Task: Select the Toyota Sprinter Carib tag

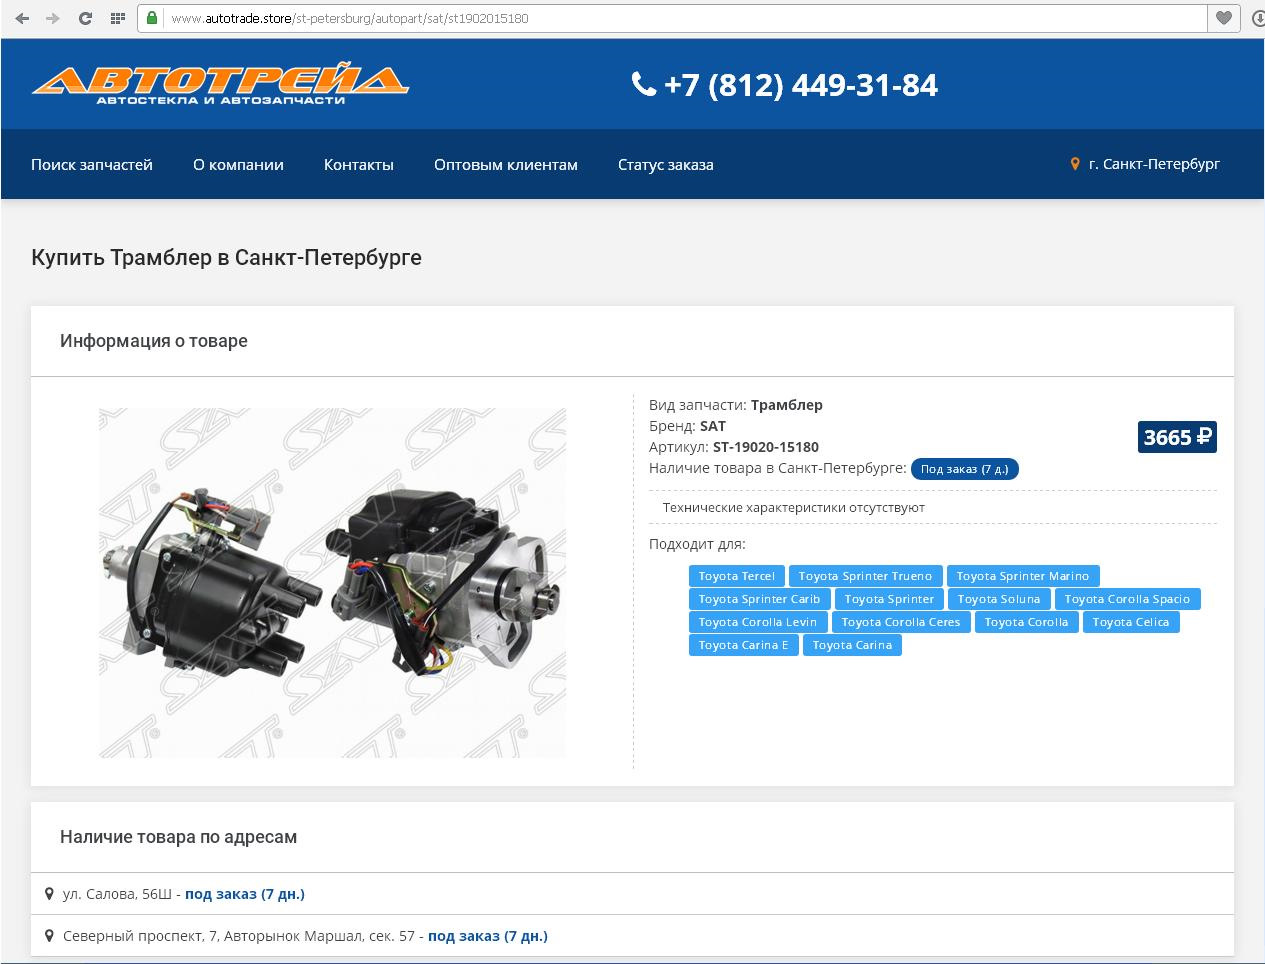Action: [x=759, y=599]
